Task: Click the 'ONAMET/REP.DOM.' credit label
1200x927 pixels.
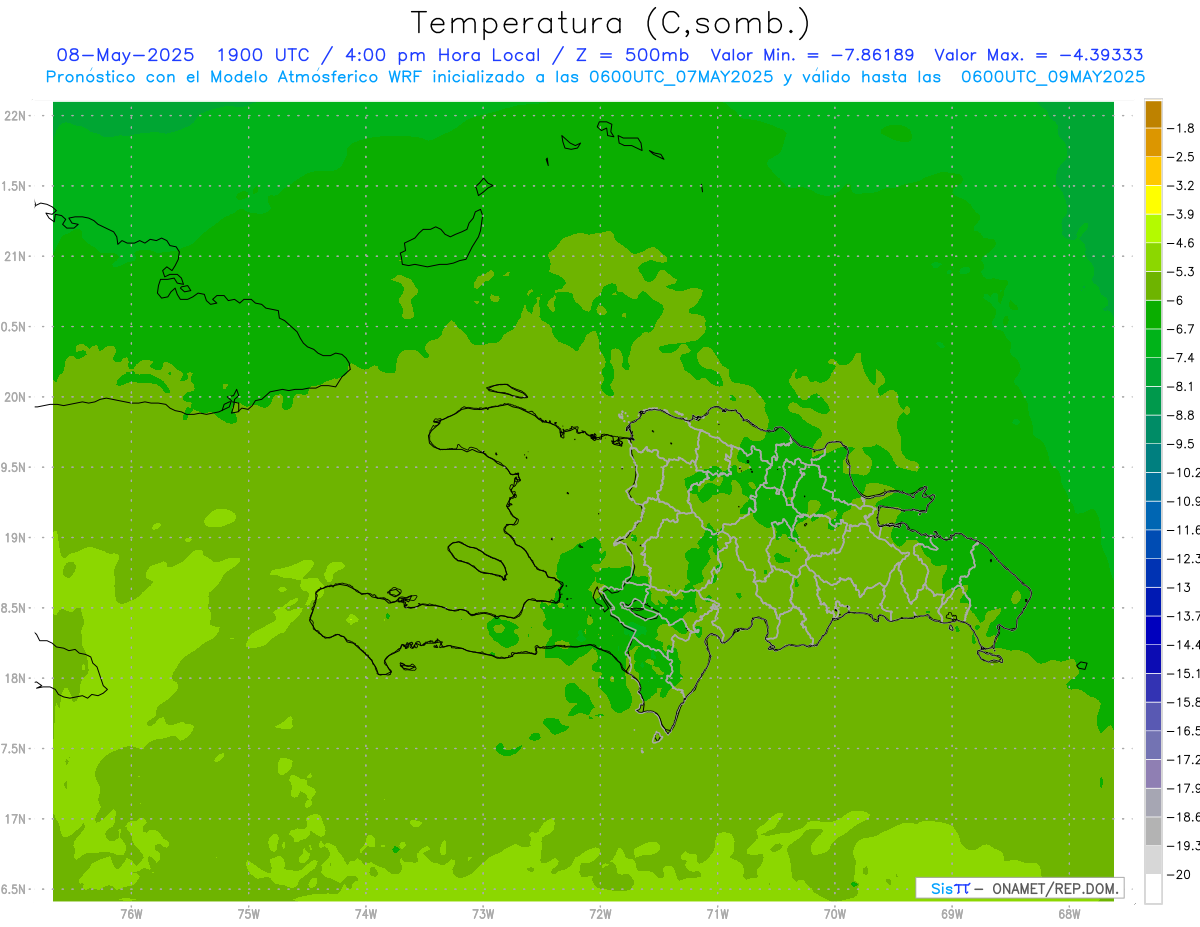Action: point(1056,888)
